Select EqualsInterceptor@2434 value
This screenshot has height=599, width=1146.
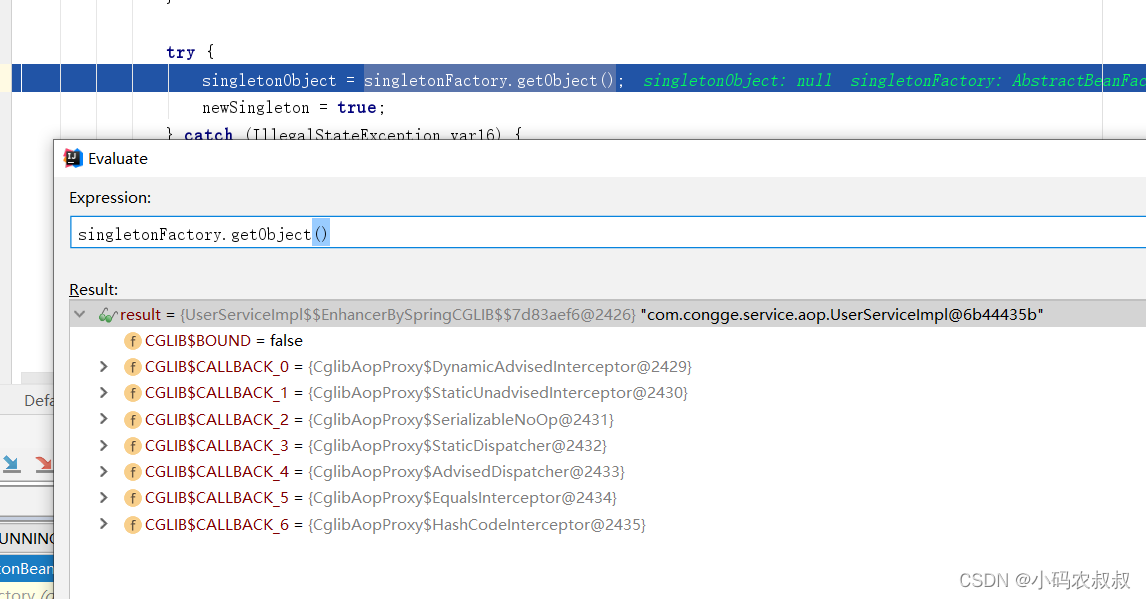[x=463, y=498]
